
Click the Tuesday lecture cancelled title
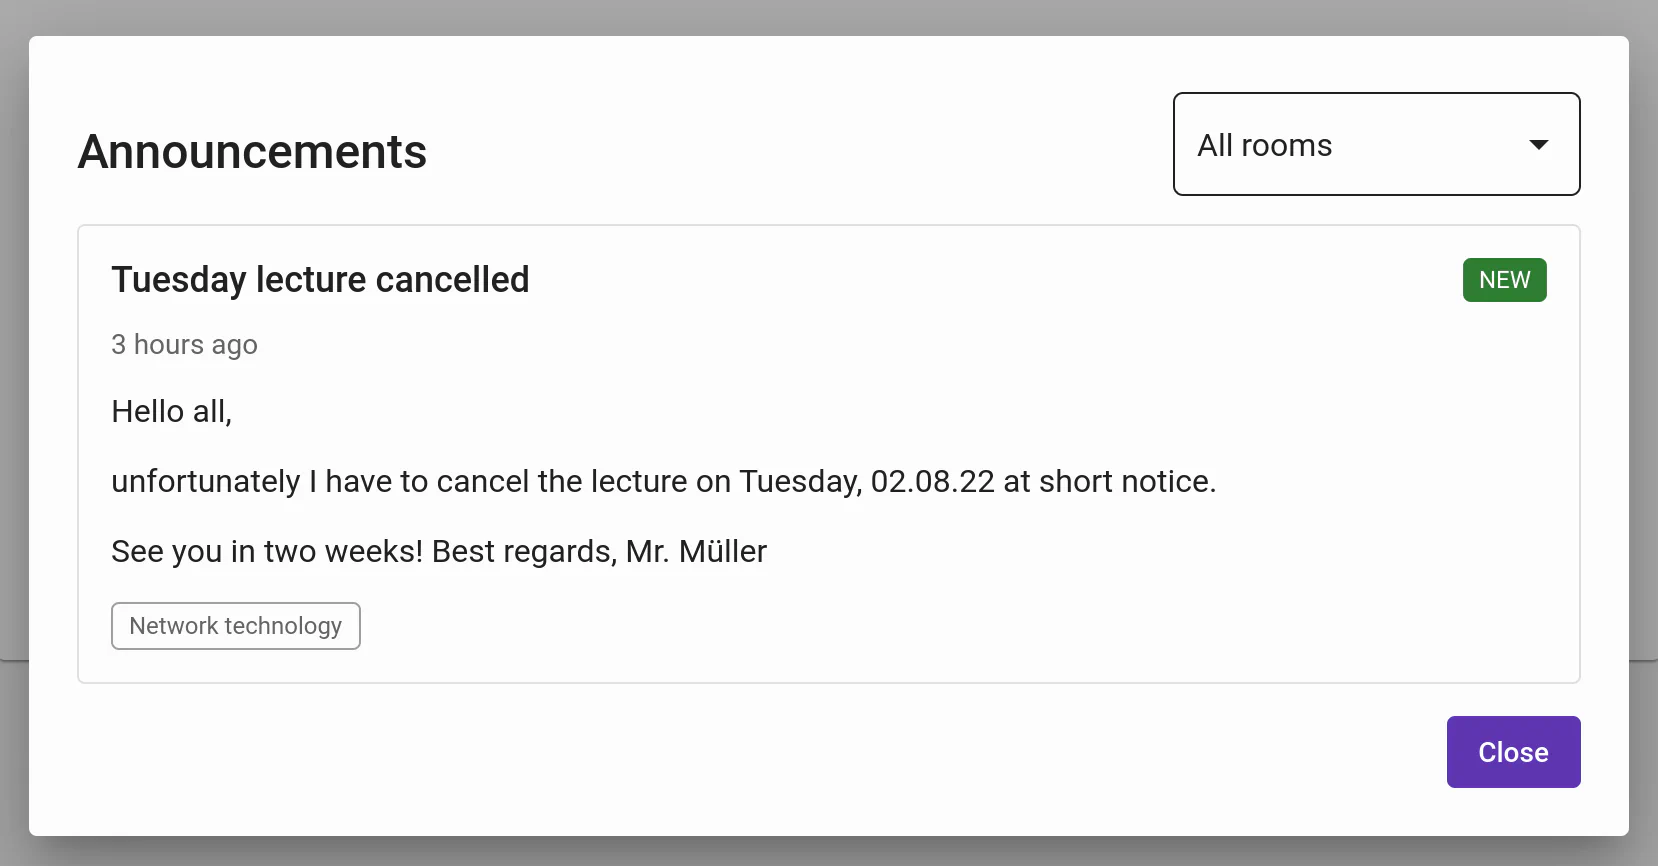pos(320,280)
